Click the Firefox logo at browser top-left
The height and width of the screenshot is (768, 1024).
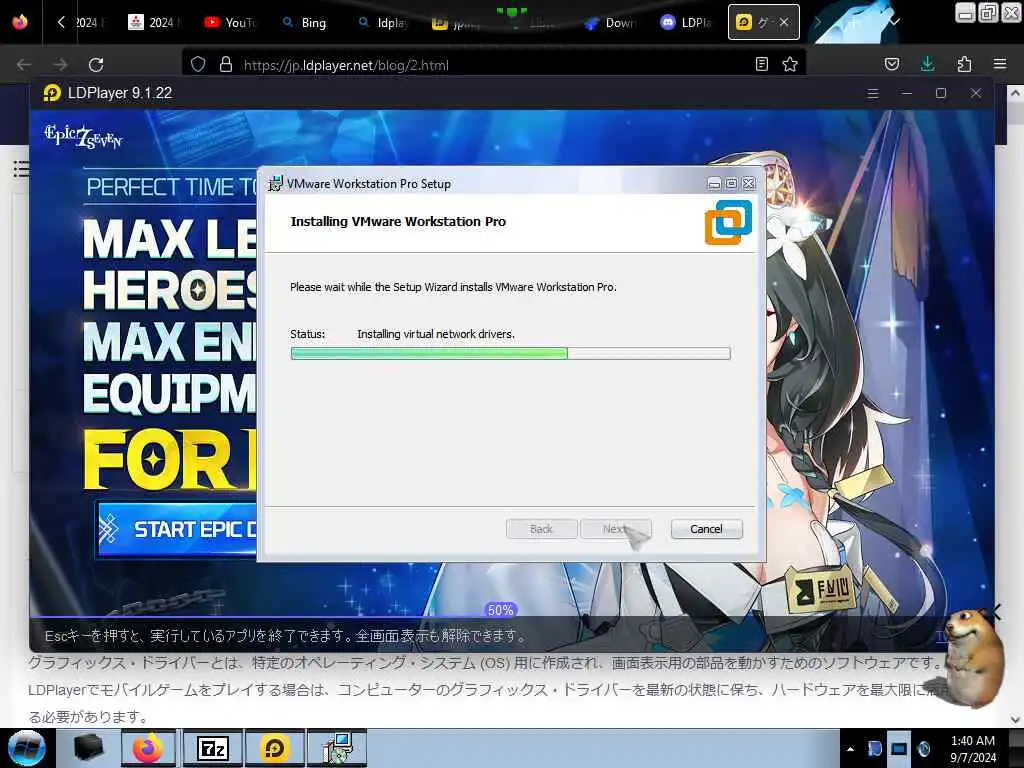20,22
